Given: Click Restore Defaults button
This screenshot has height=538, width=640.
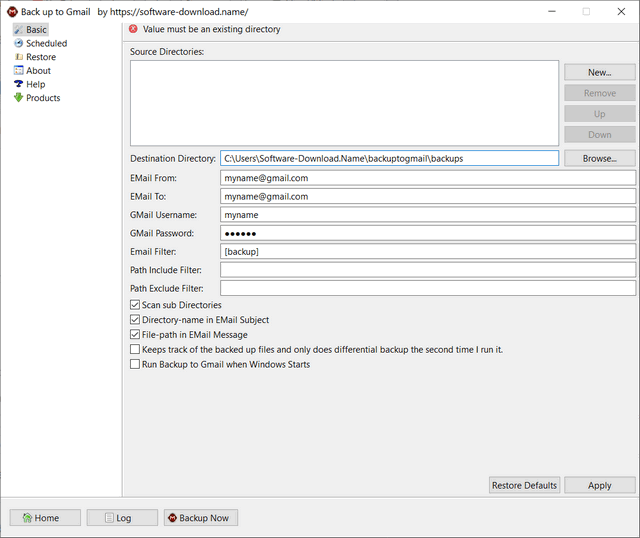Looking at the screenshot, I should click(524, 485).
